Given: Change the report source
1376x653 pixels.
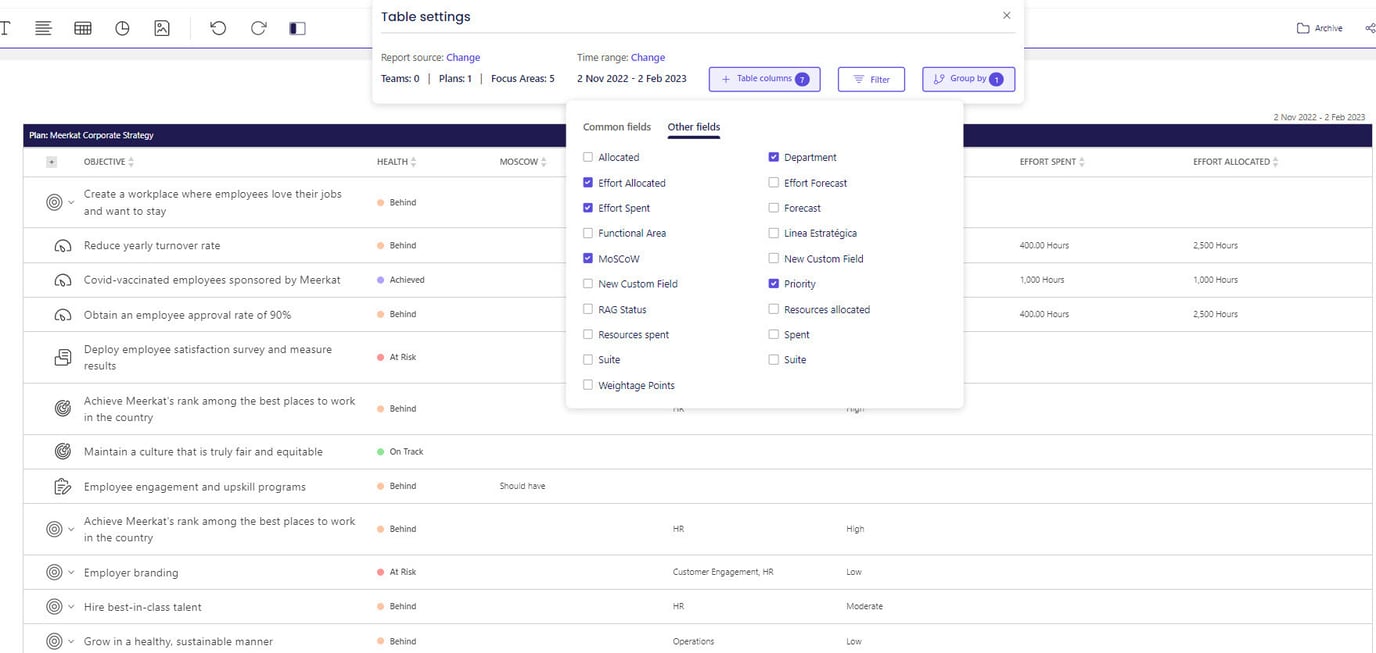Looking at the screenshot, I should pos(463,58).
